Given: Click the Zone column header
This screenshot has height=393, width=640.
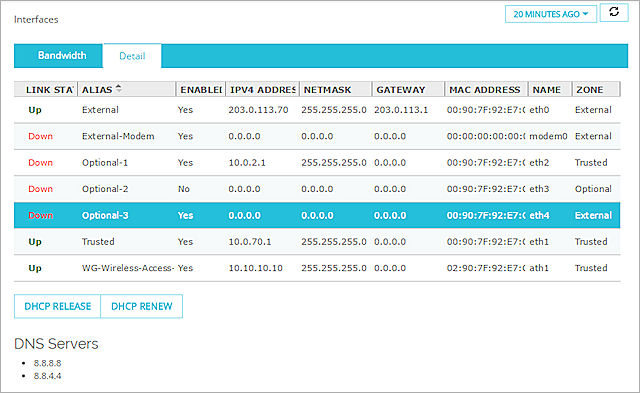Looking at the screenshot, I should pos(596,89).
